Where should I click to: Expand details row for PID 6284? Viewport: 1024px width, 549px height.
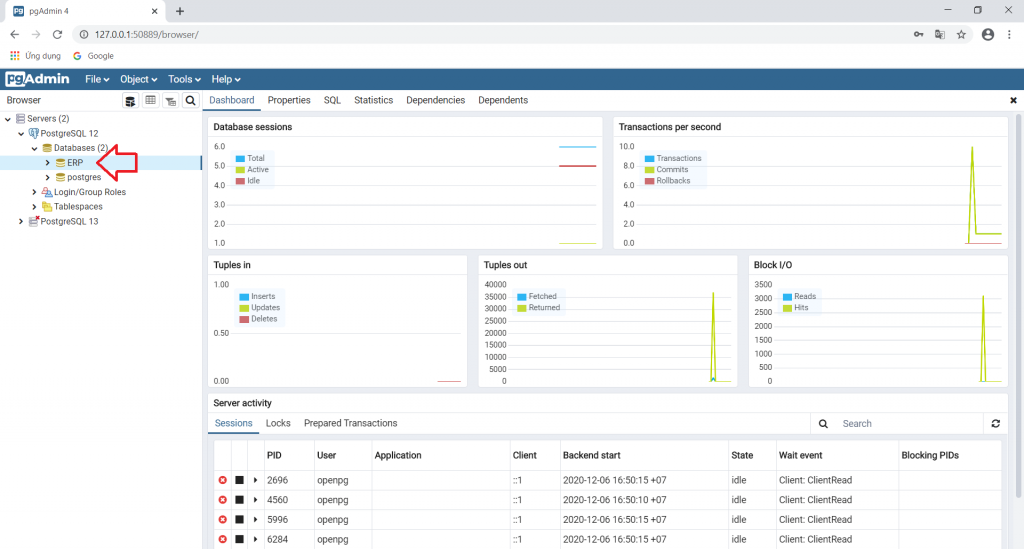[x=255, y=539]
